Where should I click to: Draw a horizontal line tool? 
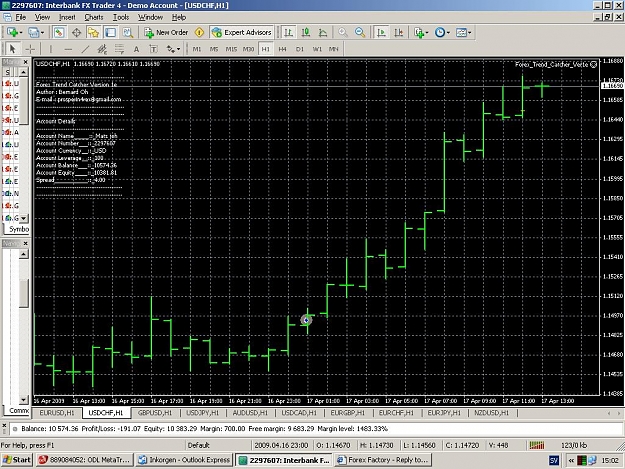[x=68, y=49]
